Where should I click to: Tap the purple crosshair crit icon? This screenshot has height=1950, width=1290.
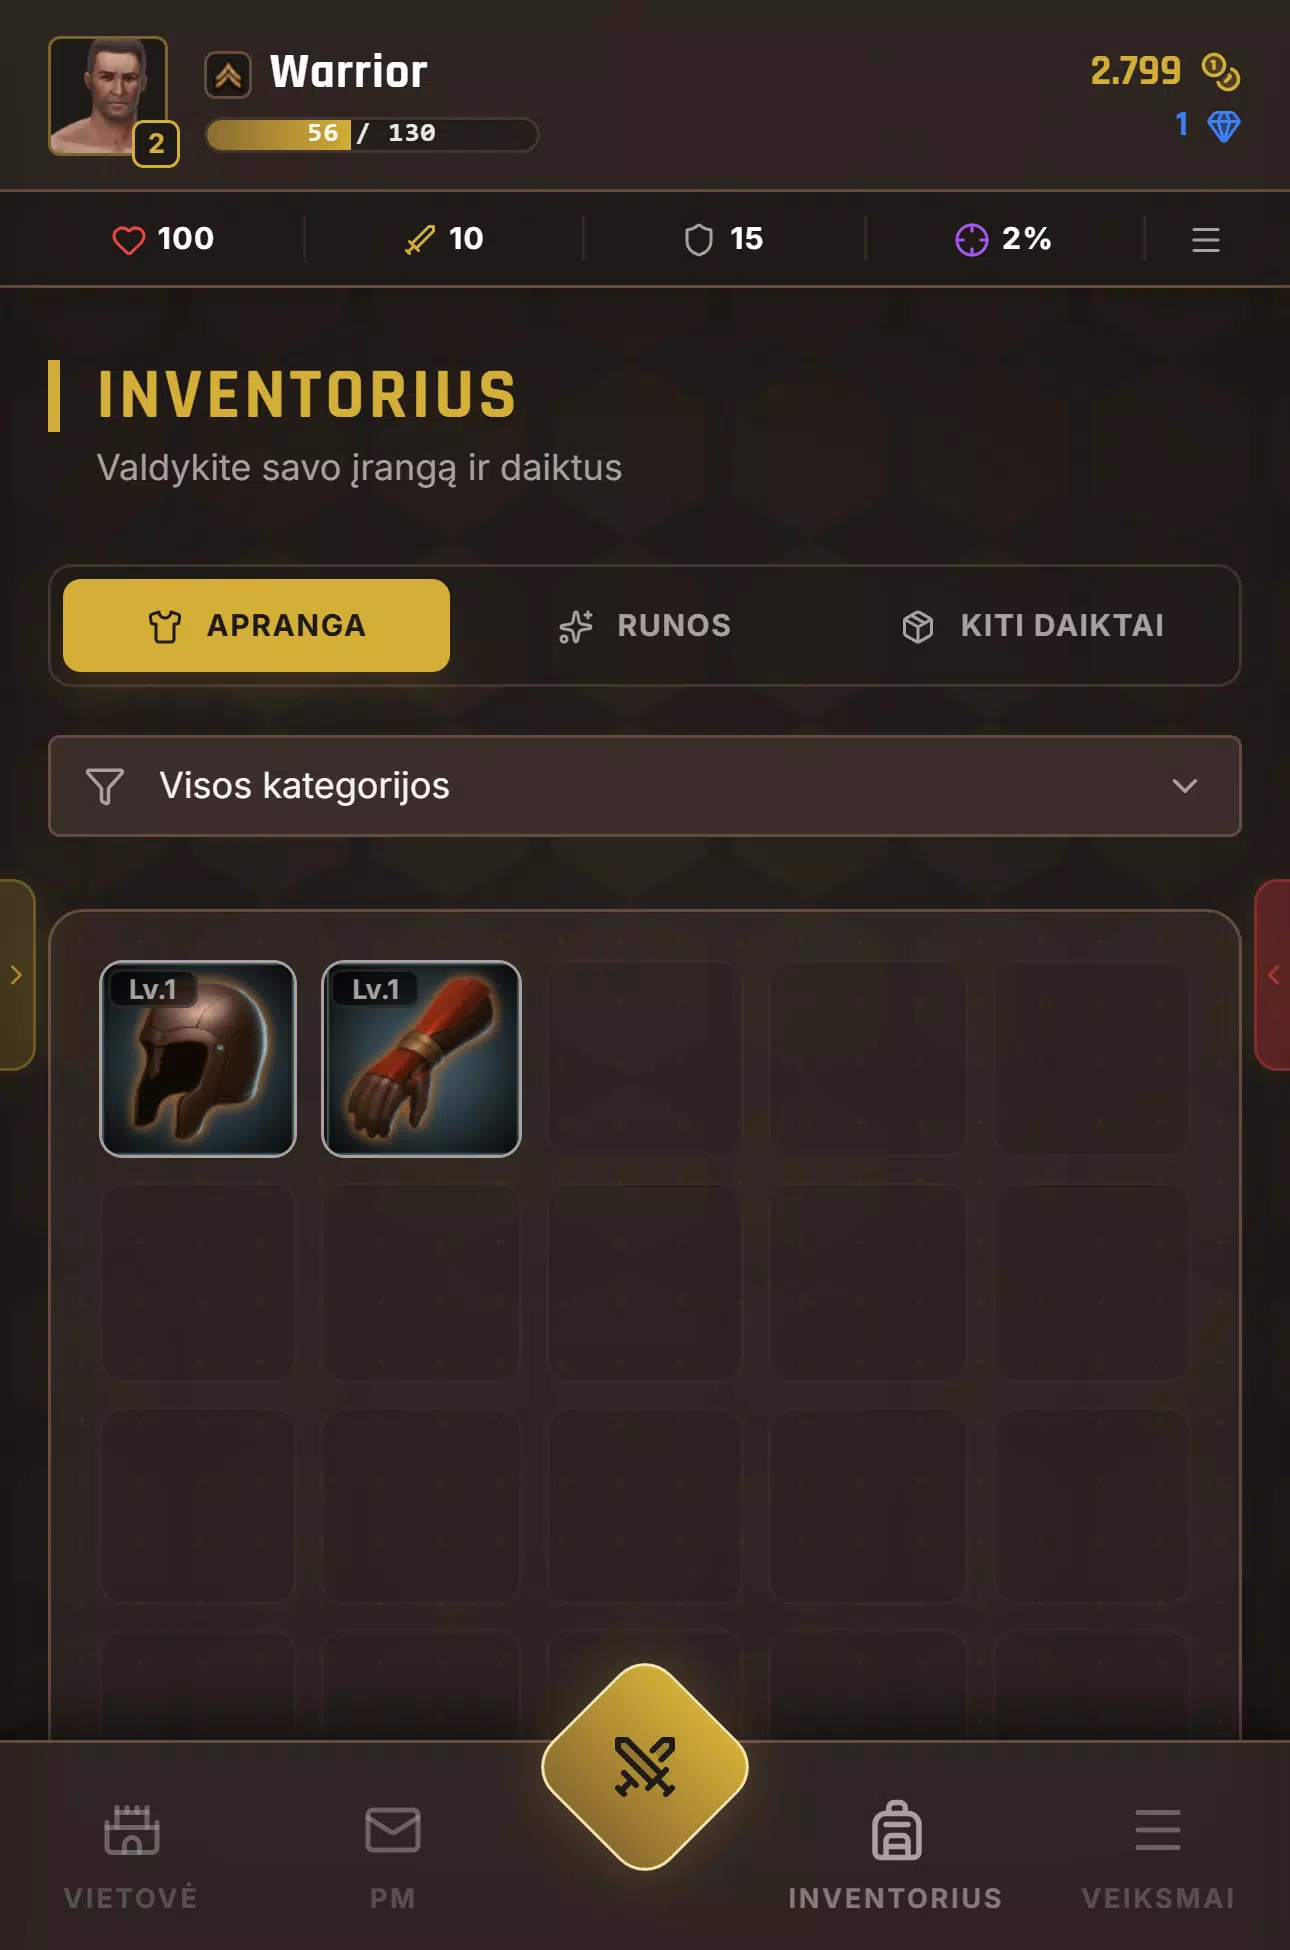(971, 240)
